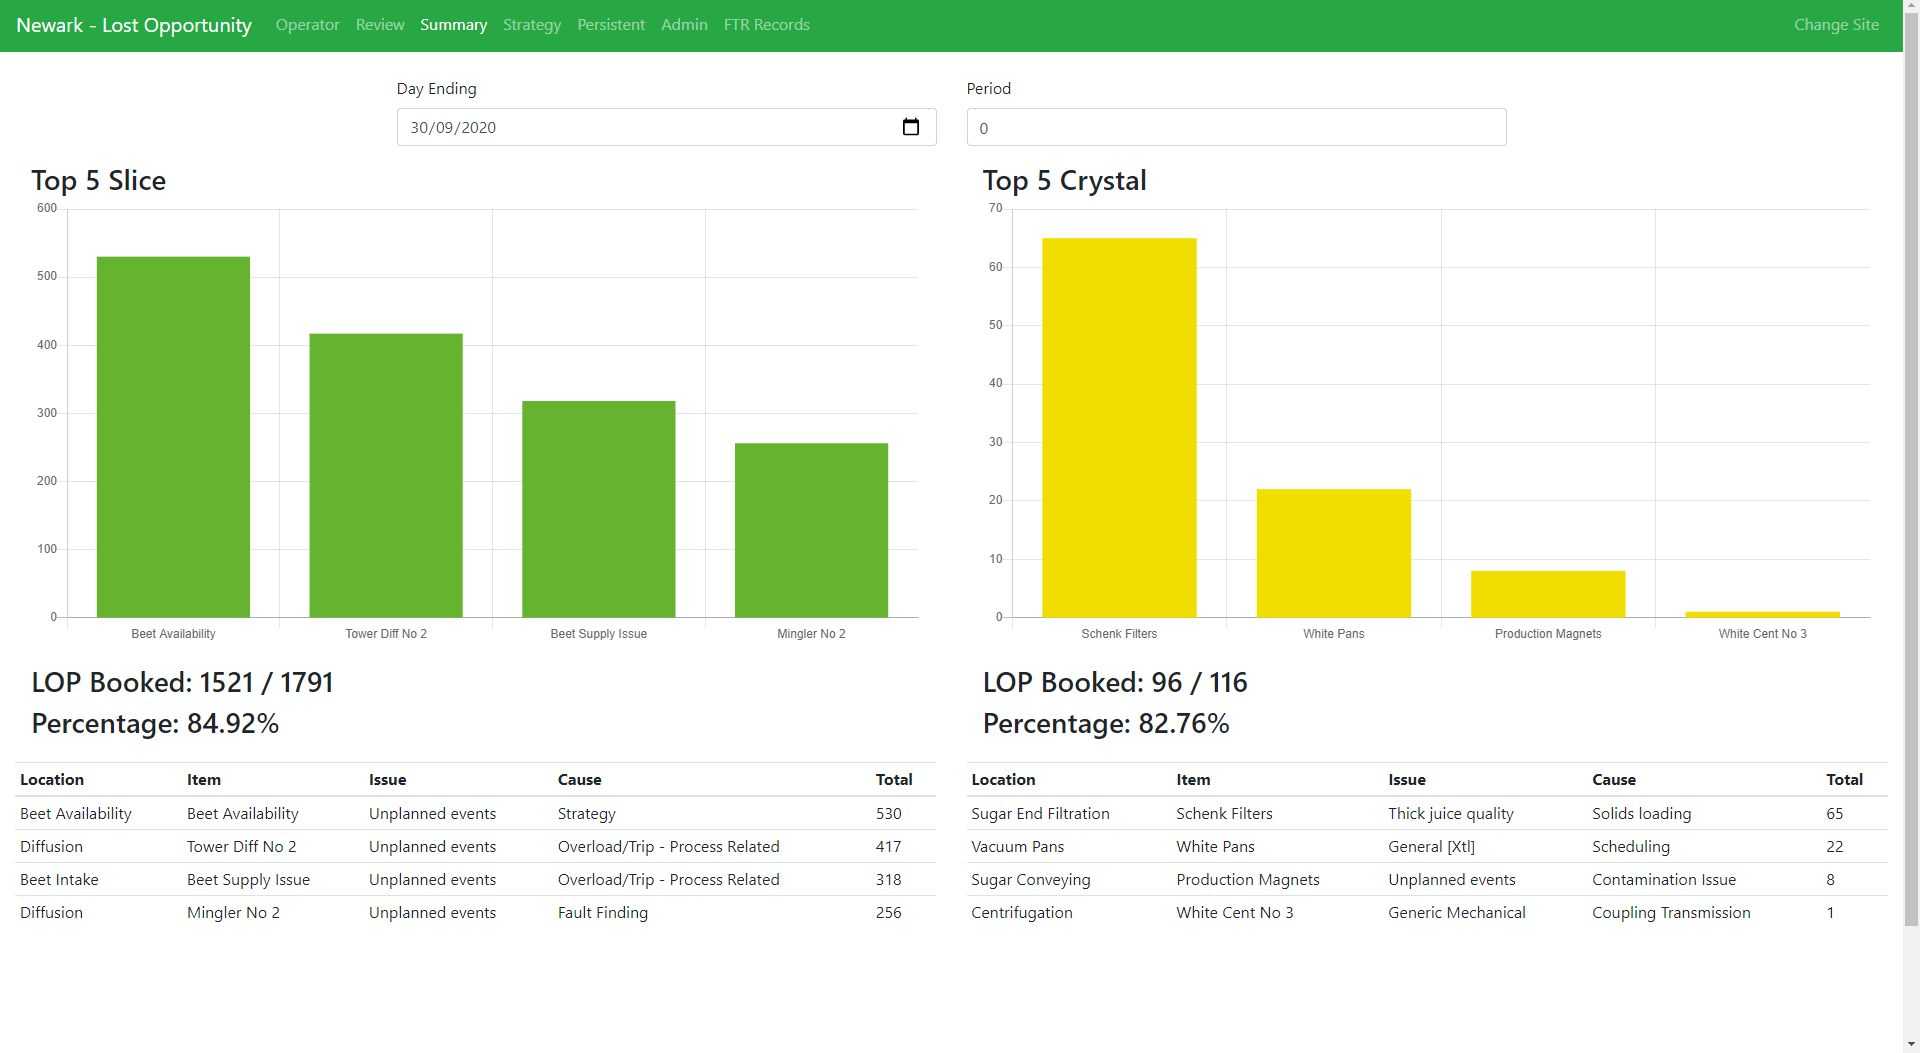Navigate to Persistent section
Screen dimensions: 1928x1053
[613, 25]
